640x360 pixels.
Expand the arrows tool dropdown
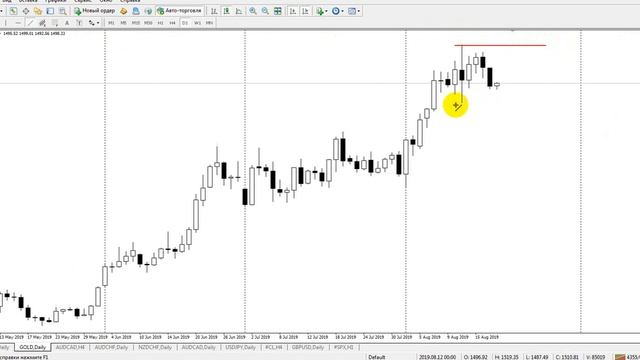(x=98, y=23)
